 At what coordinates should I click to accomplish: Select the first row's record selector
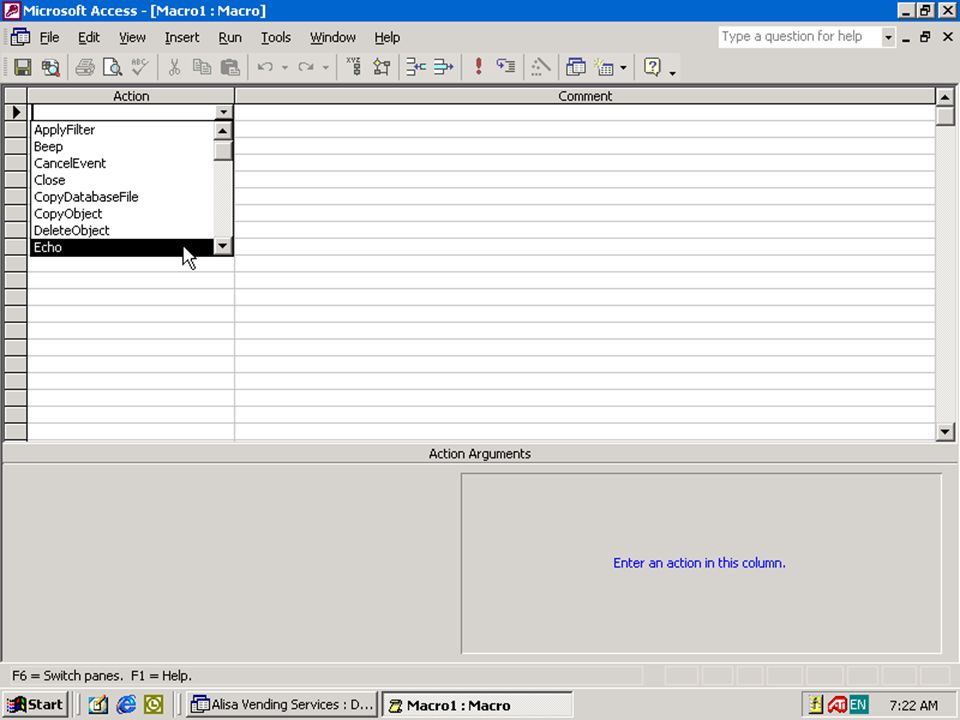[x=16, y=113]
